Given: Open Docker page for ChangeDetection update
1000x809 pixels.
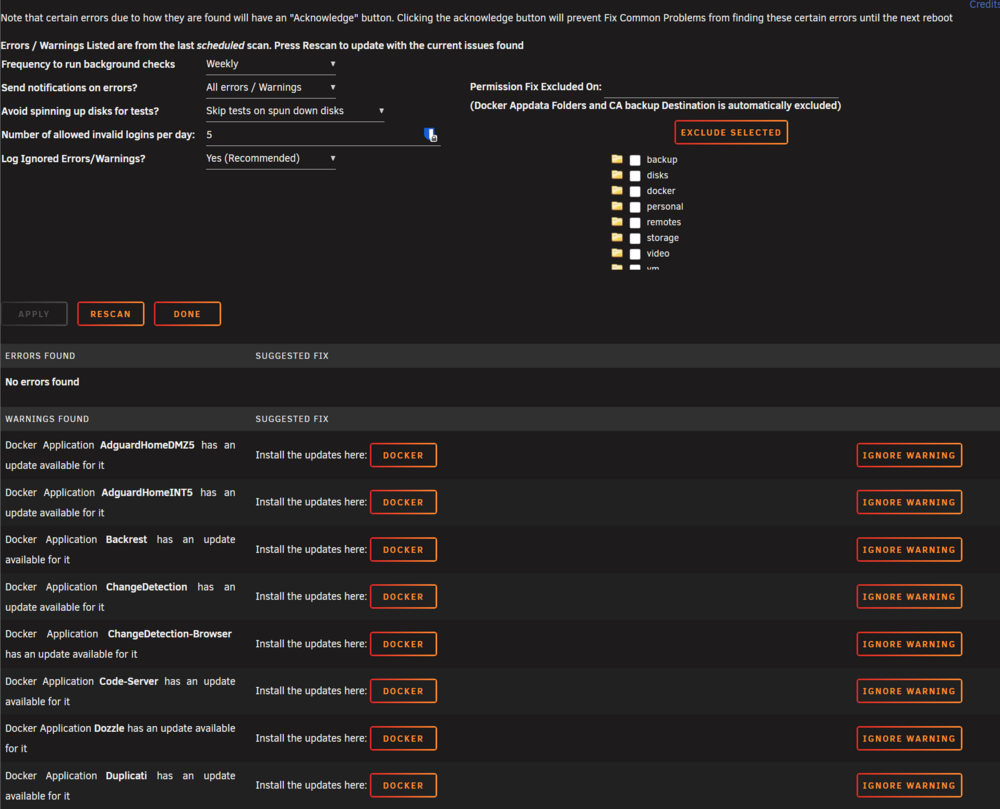Looking at the screenshot, I should pos(403,597).
